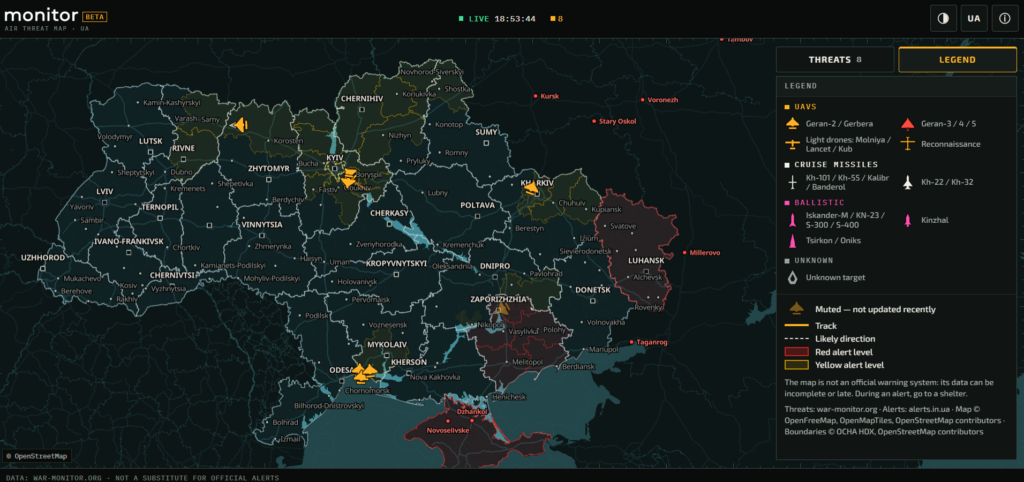Click the Likely direction dashed line sample
The width and height of the screenshot is (1024, 482).
796,338
